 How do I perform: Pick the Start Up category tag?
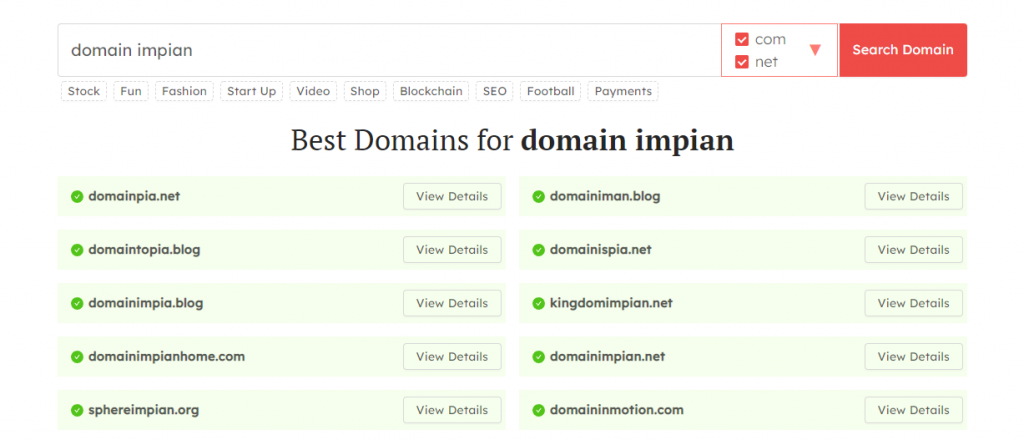coord(251,91)
